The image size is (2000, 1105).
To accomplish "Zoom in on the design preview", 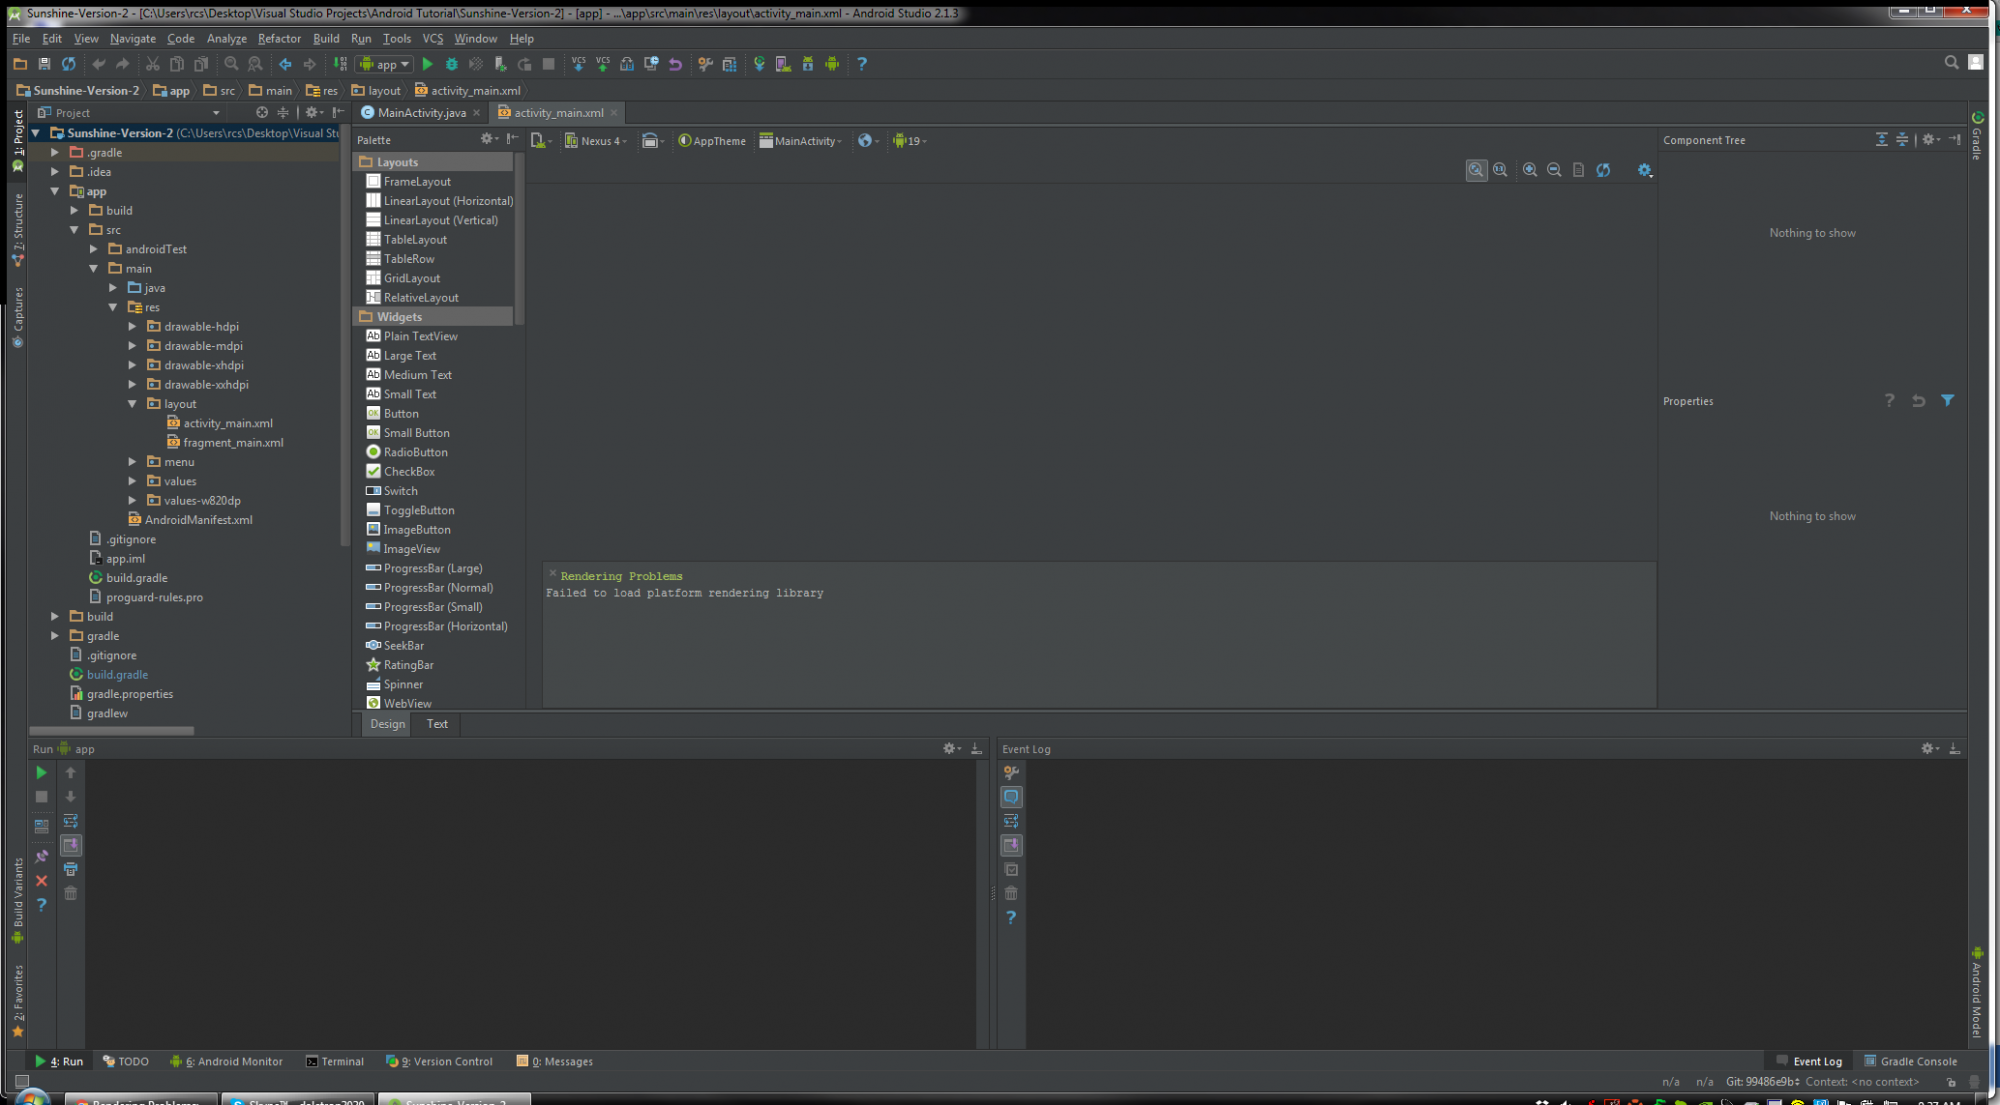I will (1530, 170).
